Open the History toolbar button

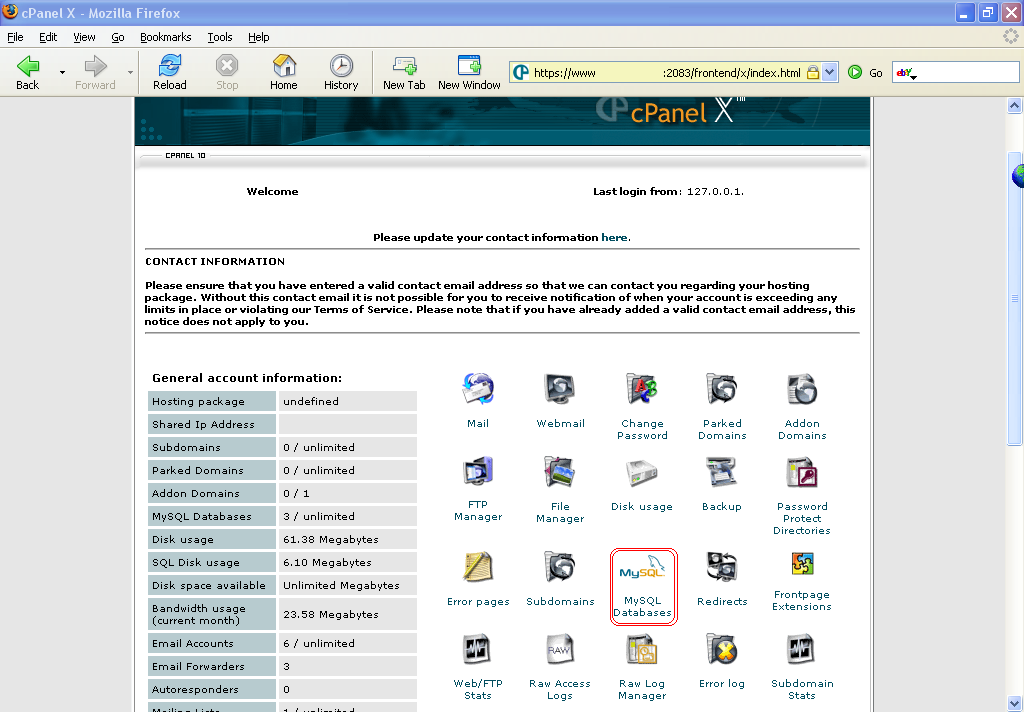coord(341,73)
